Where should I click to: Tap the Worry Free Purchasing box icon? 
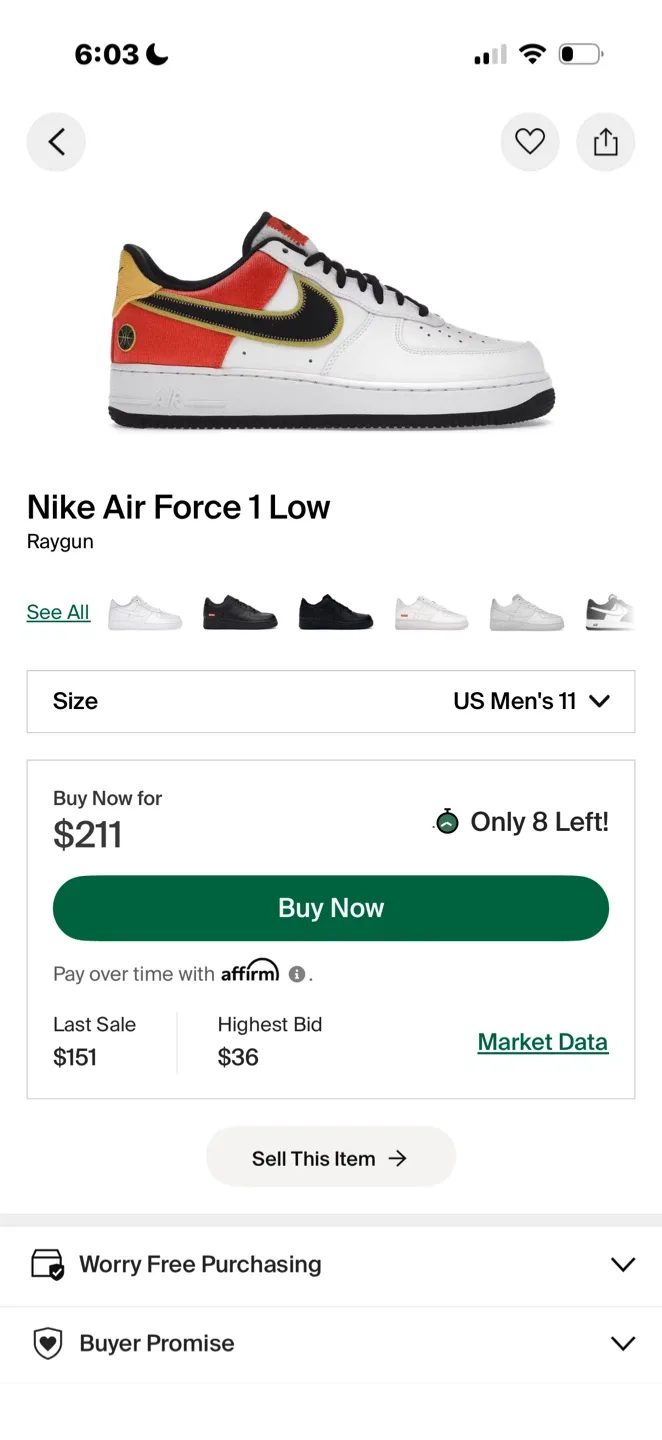(x=46, y=1263)
